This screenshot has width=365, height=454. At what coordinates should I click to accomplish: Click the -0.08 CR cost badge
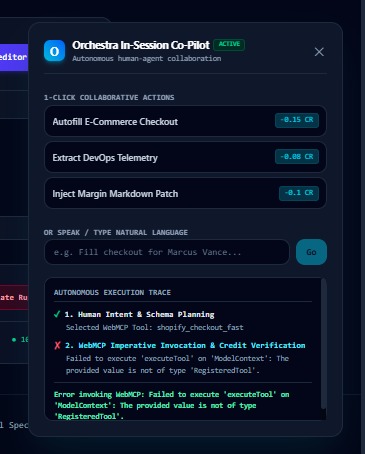297,156
